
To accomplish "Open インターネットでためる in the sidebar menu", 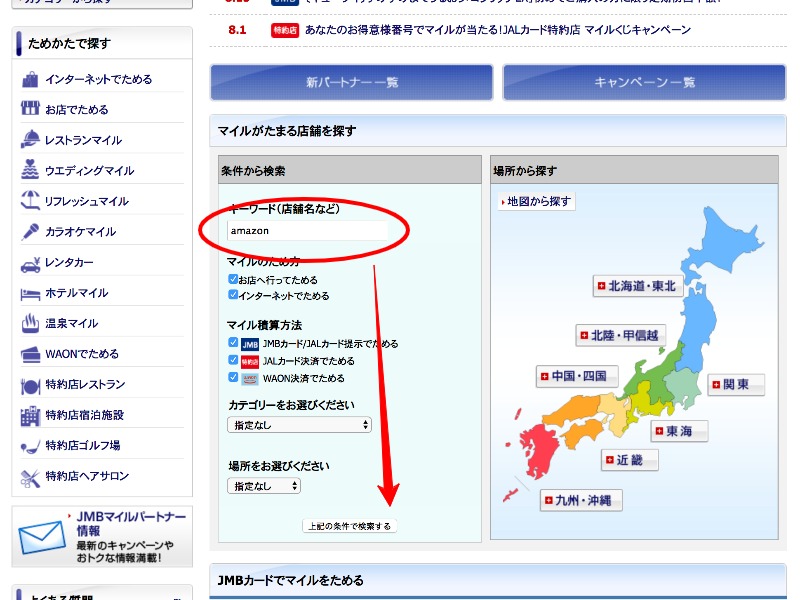I will 98,79.
